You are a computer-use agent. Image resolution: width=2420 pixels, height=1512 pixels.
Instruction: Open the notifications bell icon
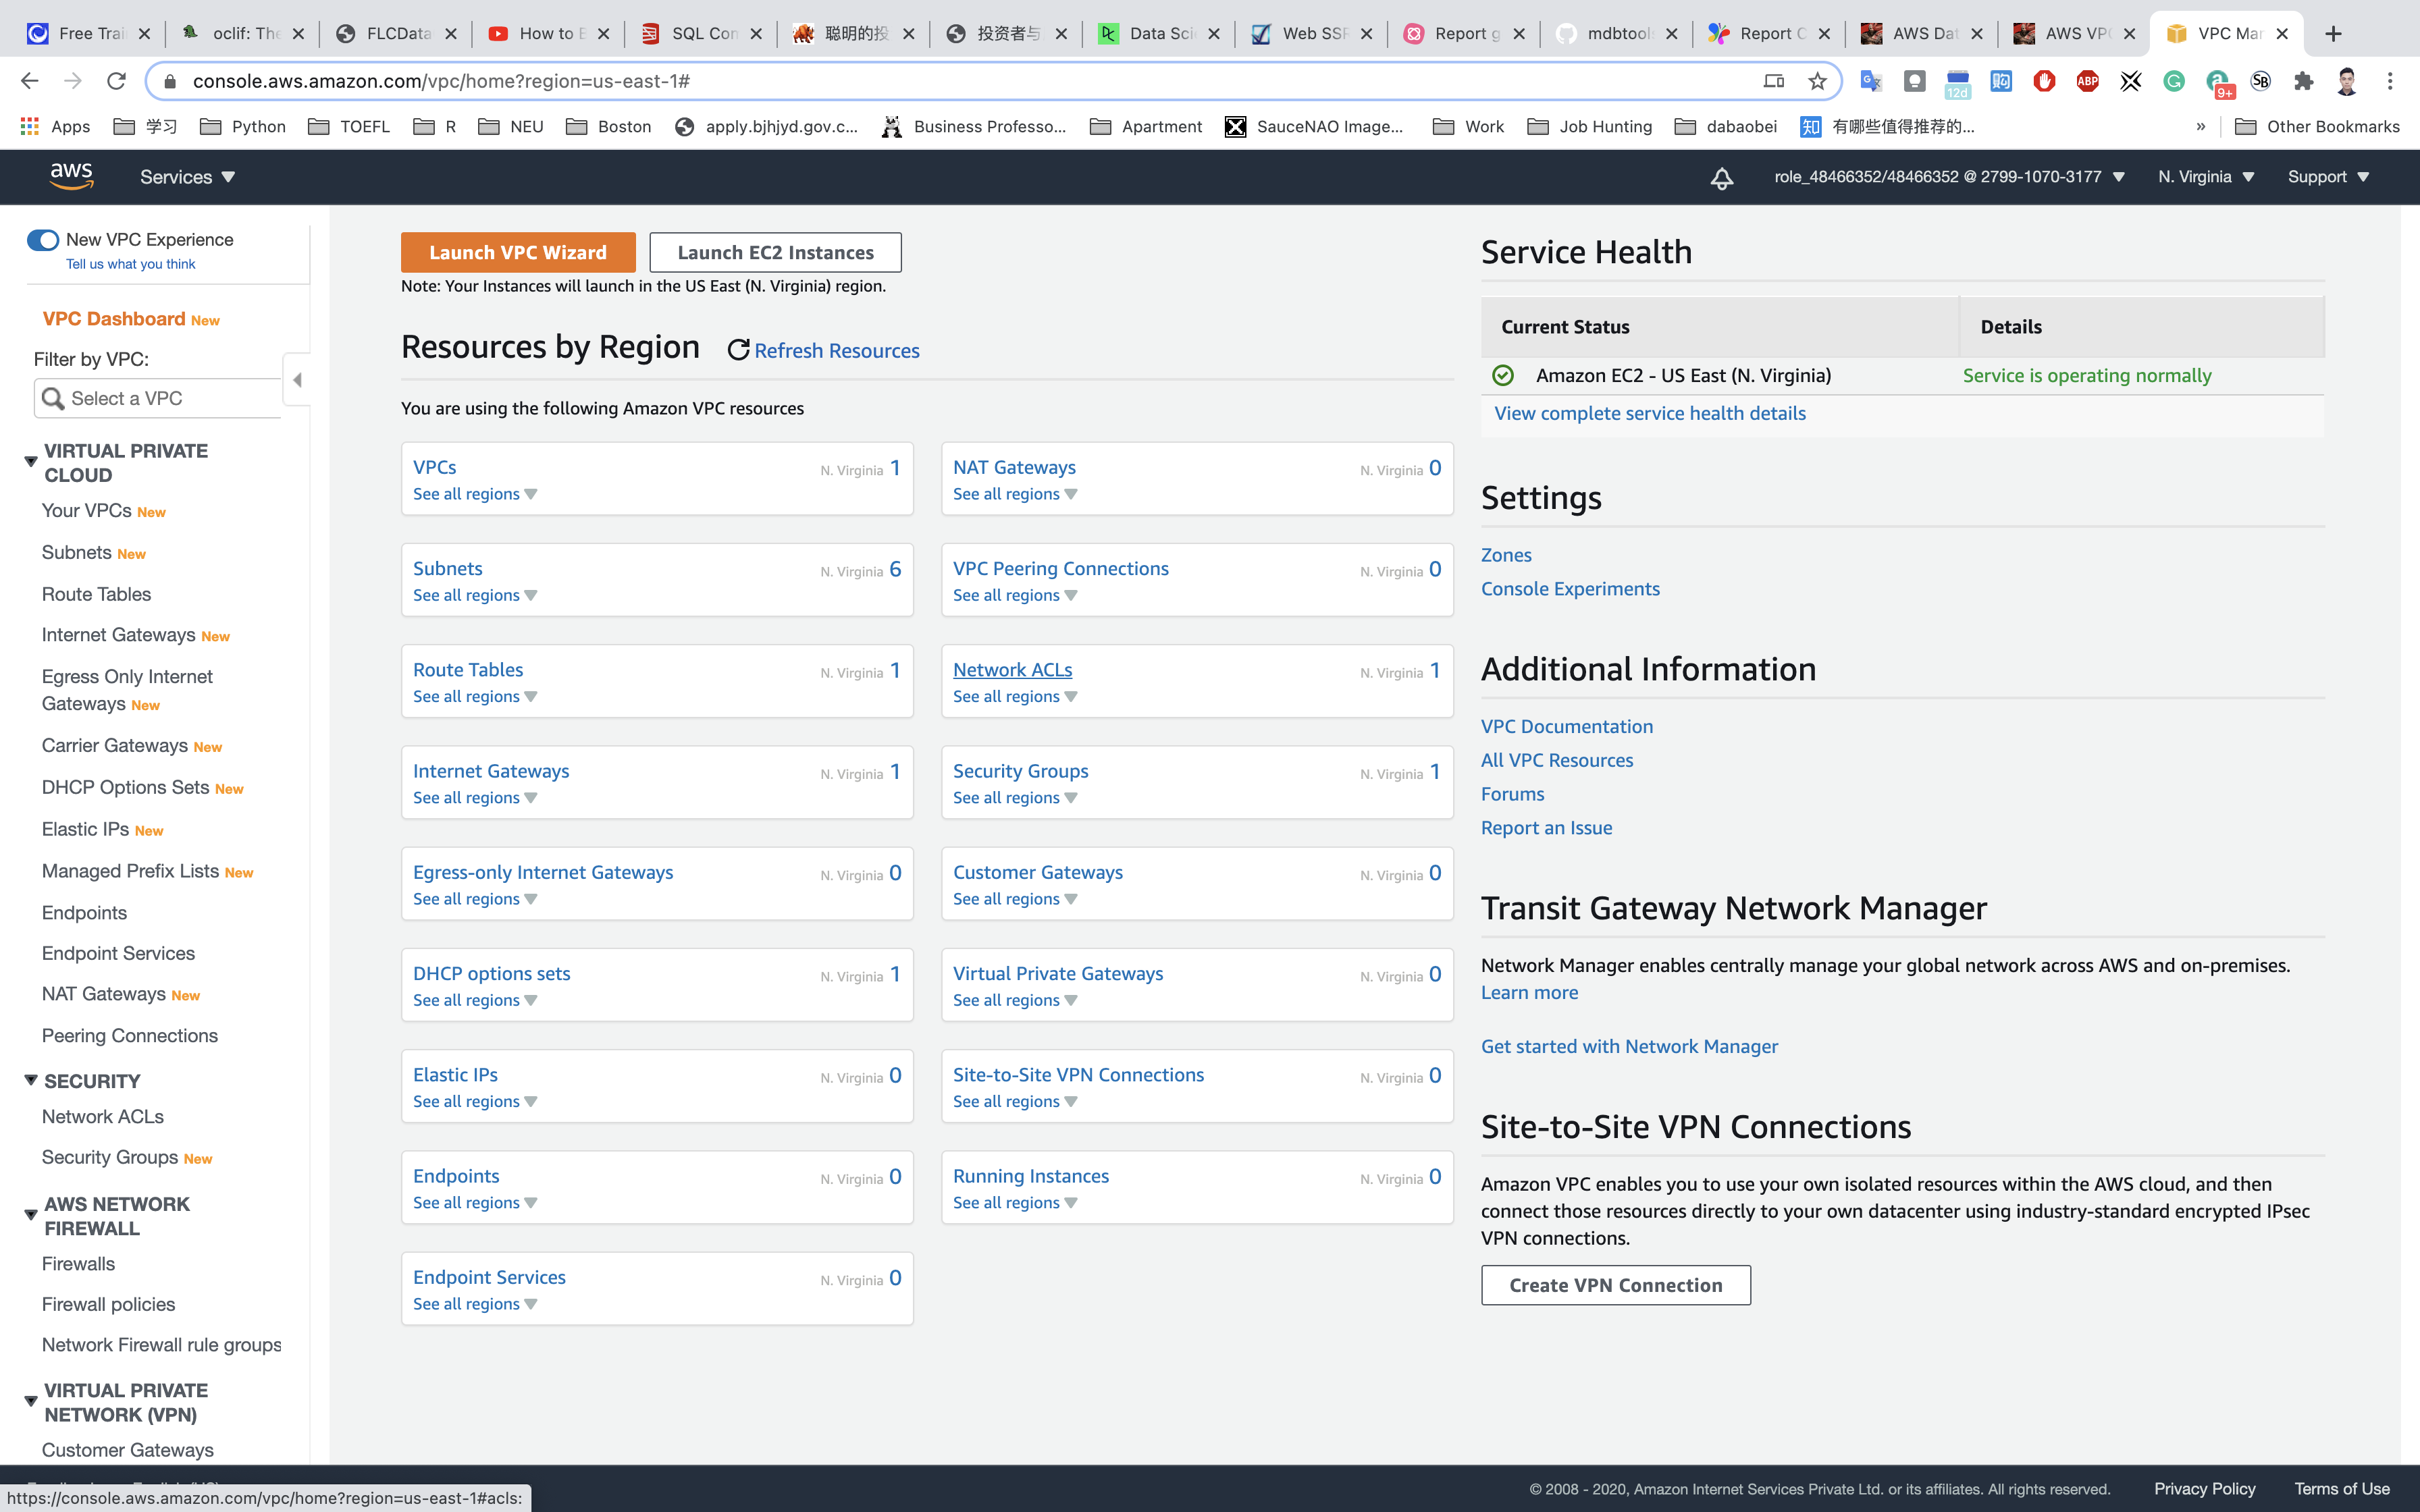[x=1721, y=178]
